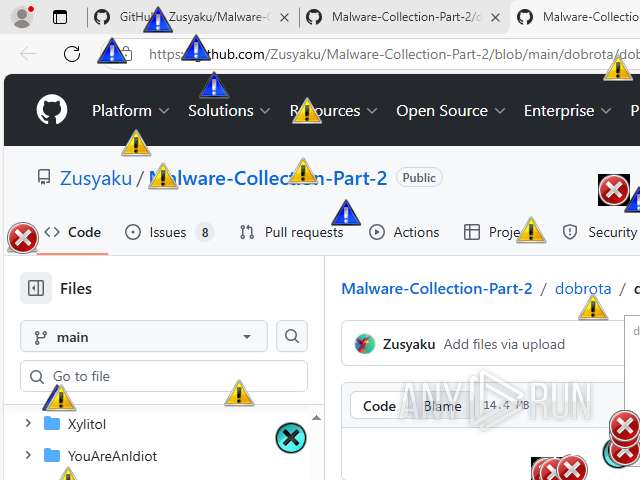Image resolution: width=640 pixels, height=480 pixels.
Task: Switch to the third Malware-Collection tab
Action: tap(576, 17)
